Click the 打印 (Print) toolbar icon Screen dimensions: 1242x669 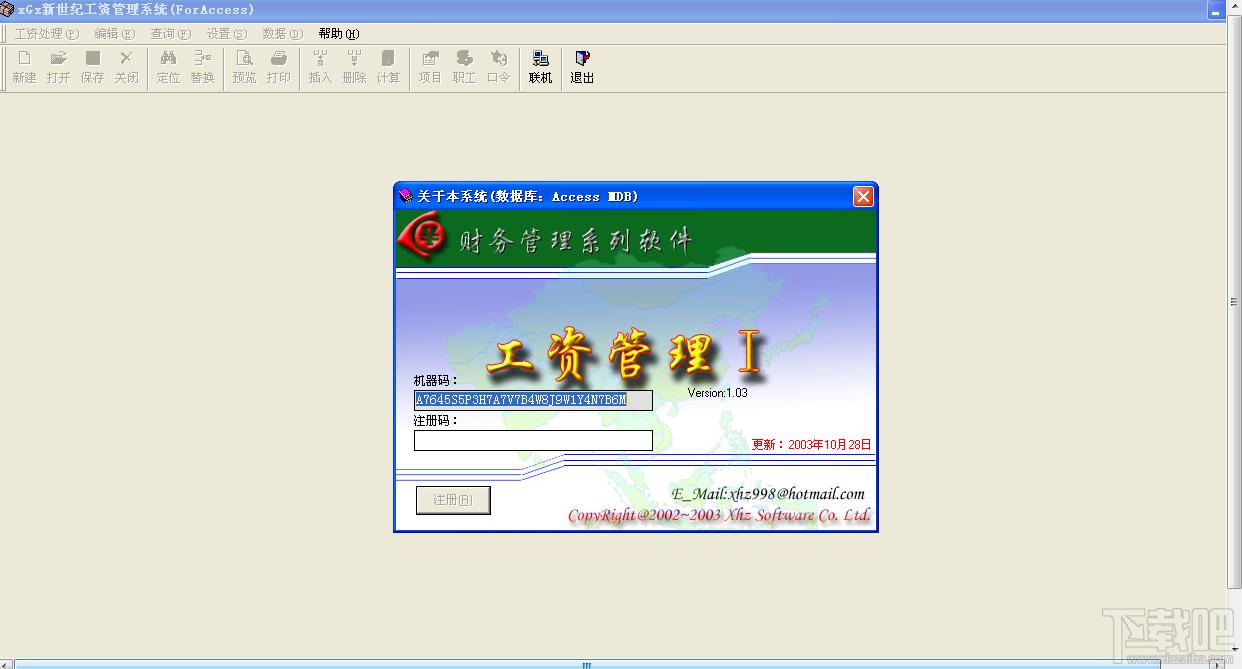click(278, 67)
